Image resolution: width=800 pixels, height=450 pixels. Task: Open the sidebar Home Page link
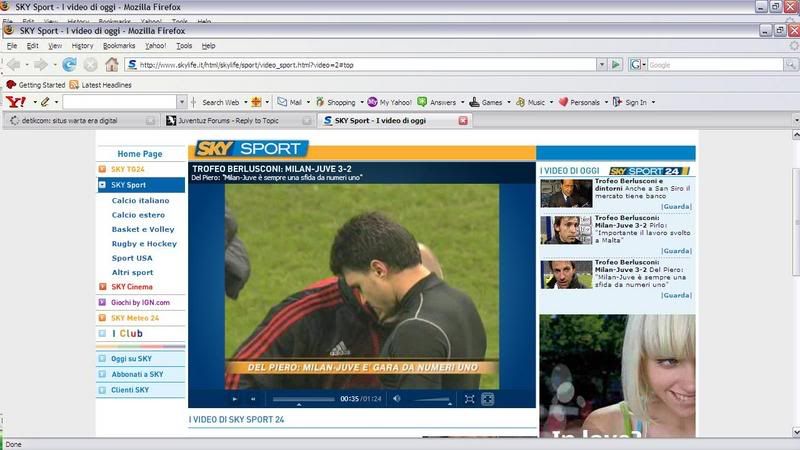point(140,154)
